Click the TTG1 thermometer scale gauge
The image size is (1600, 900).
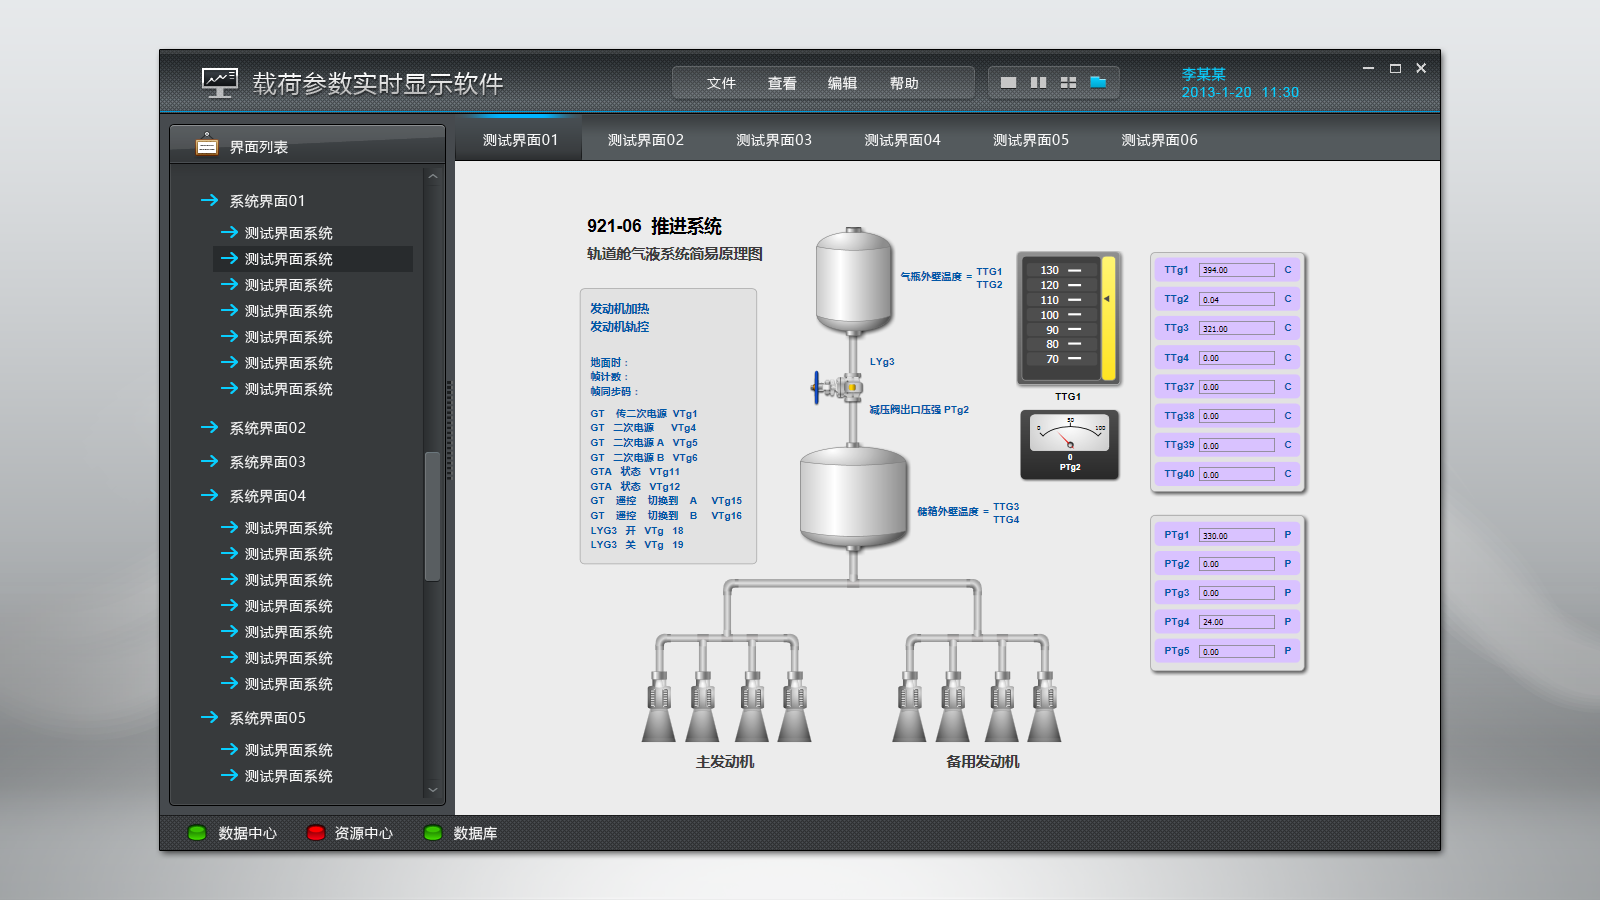coord(1068,318)
